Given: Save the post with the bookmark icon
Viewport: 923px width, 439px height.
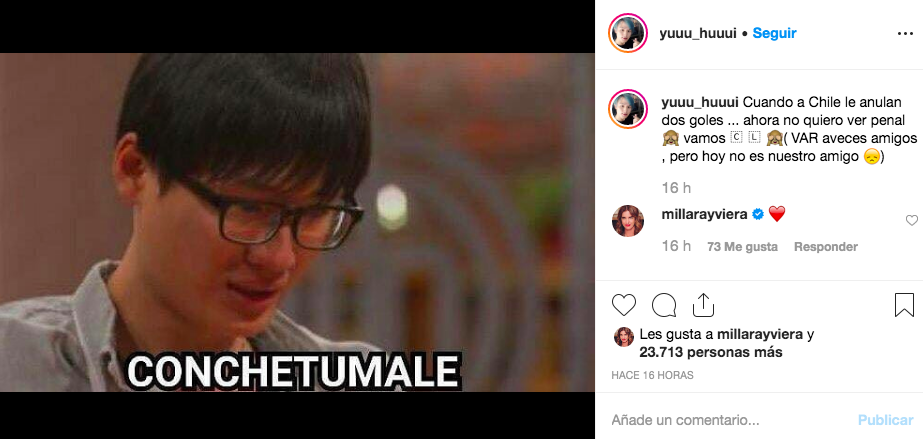Looking at the screenshot, I should coord(904,305).
